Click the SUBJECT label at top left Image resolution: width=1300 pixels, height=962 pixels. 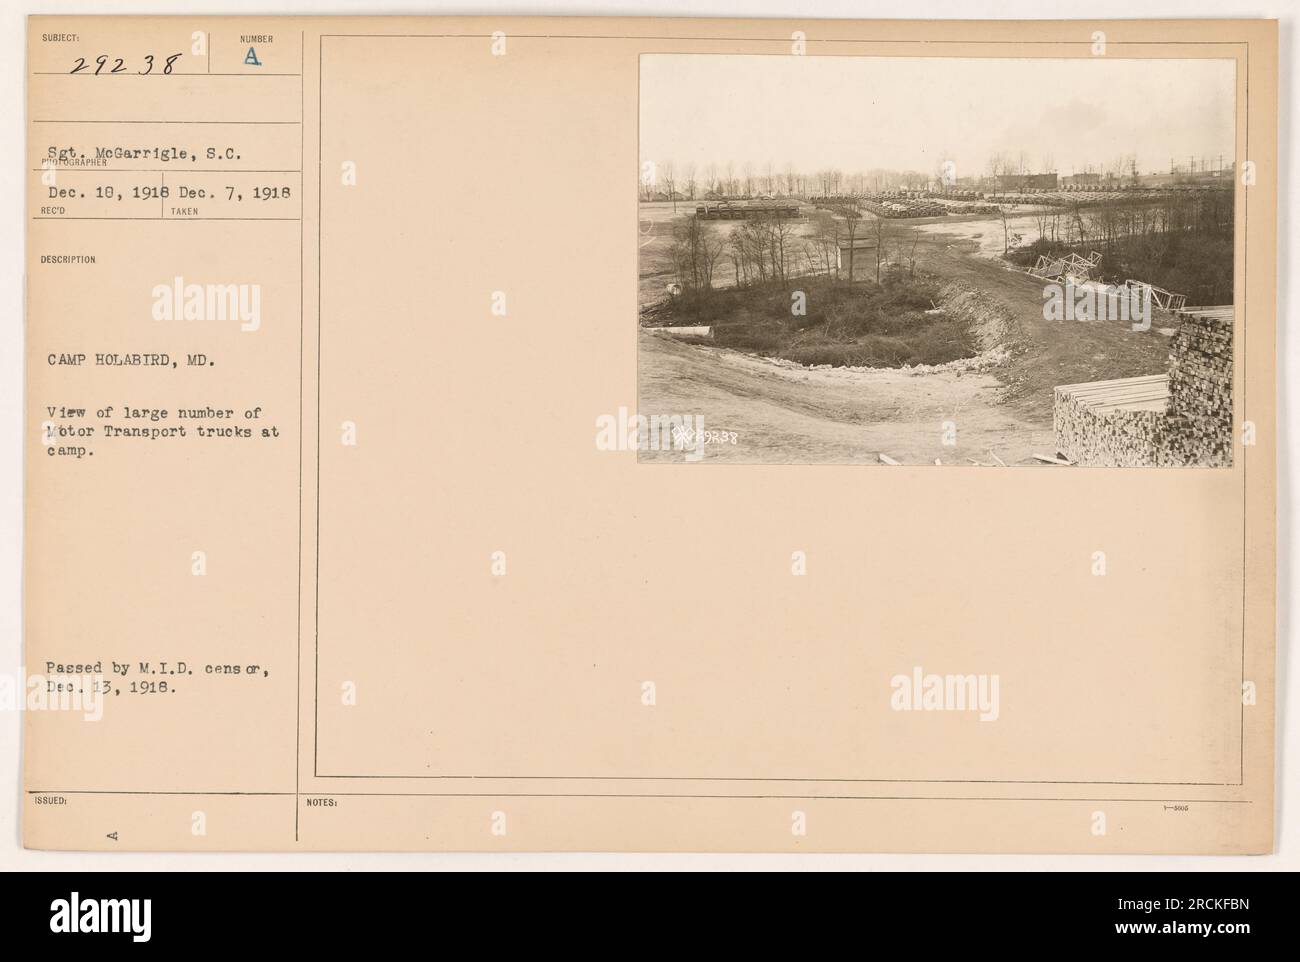pos(56,39)
